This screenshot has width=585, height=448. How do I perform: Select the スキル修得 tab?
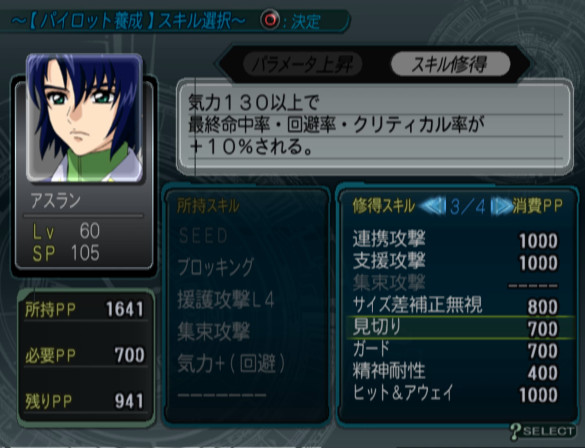pos(450,64)
